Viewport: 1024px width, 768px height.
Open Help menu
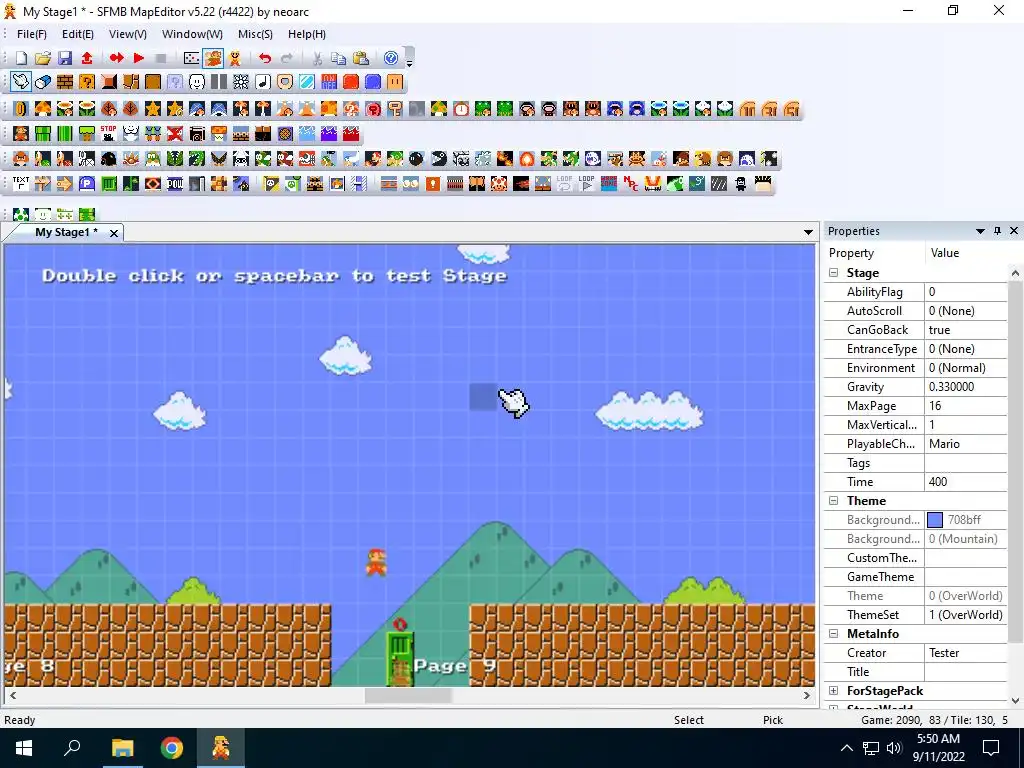306,34
